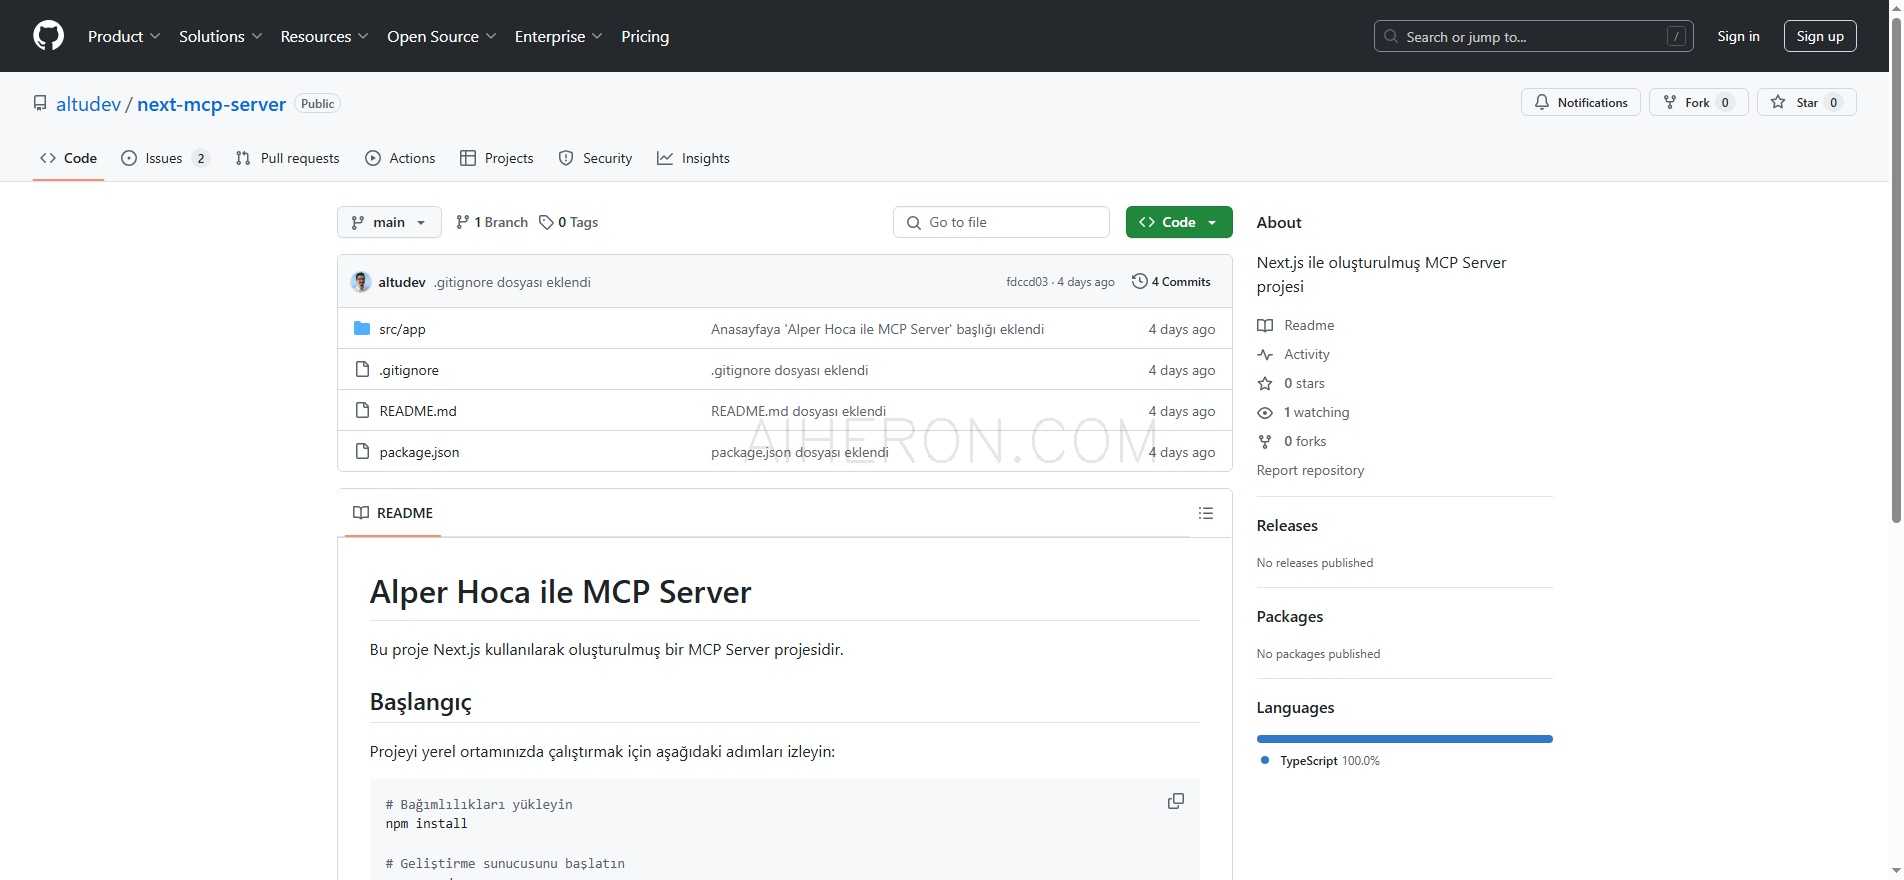The height and width of the screenshot is (880, 1904).
Task: Open the README outline list icon
Action: [1206, 513]
